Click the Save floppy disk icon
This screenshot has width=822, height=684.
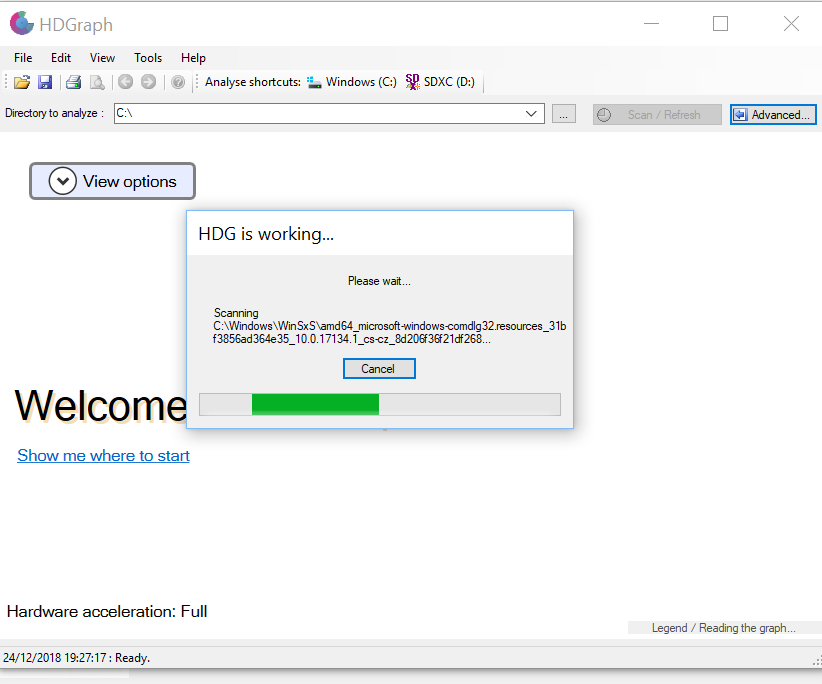[x=45, y=82]
